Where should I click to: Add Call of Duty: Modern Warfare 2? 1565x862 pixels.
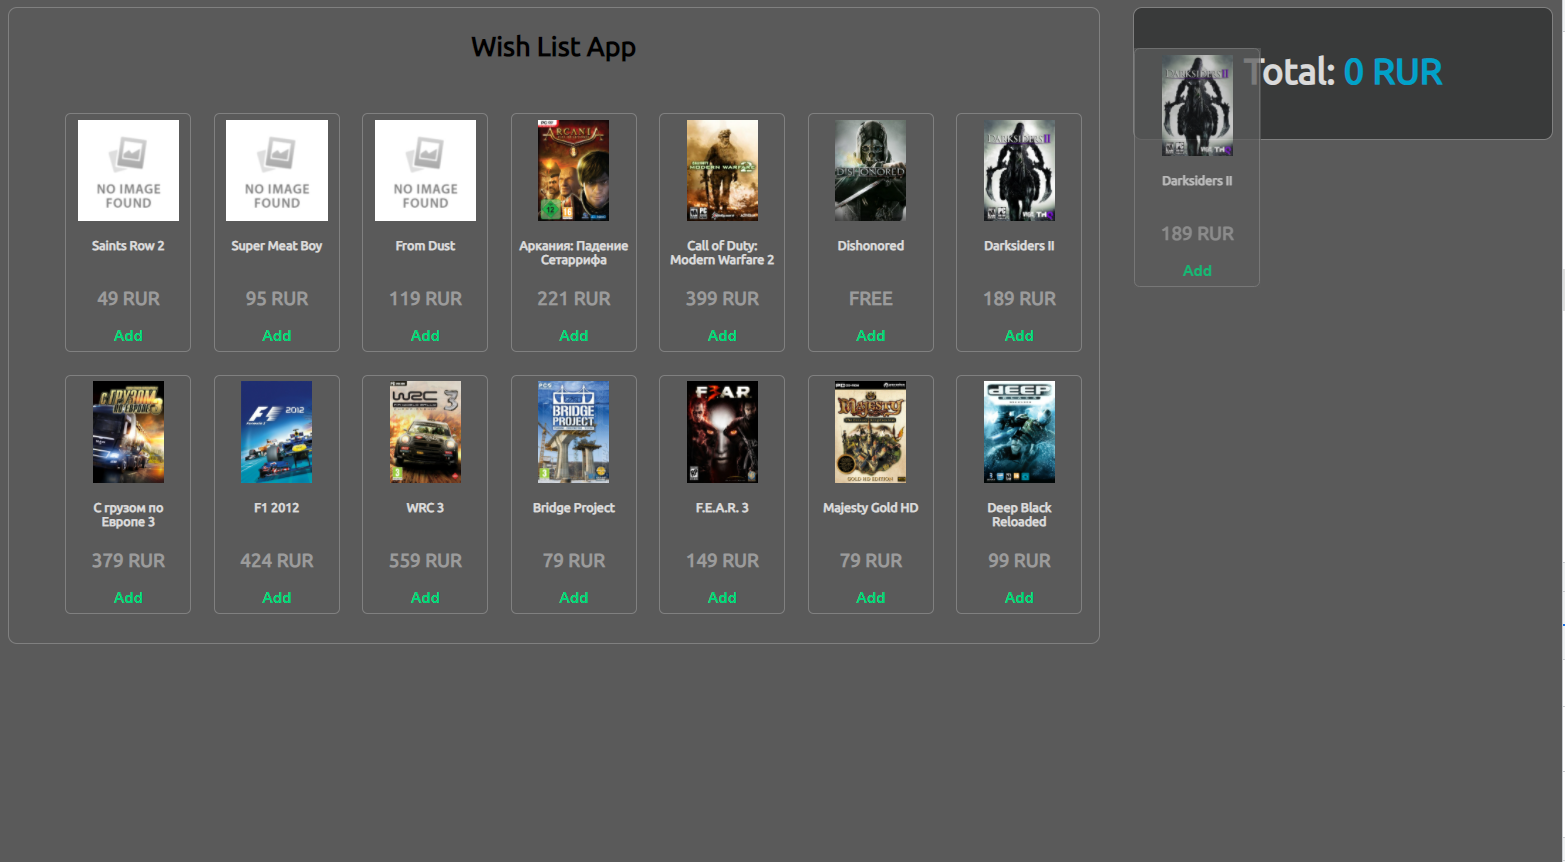(722, 336)
